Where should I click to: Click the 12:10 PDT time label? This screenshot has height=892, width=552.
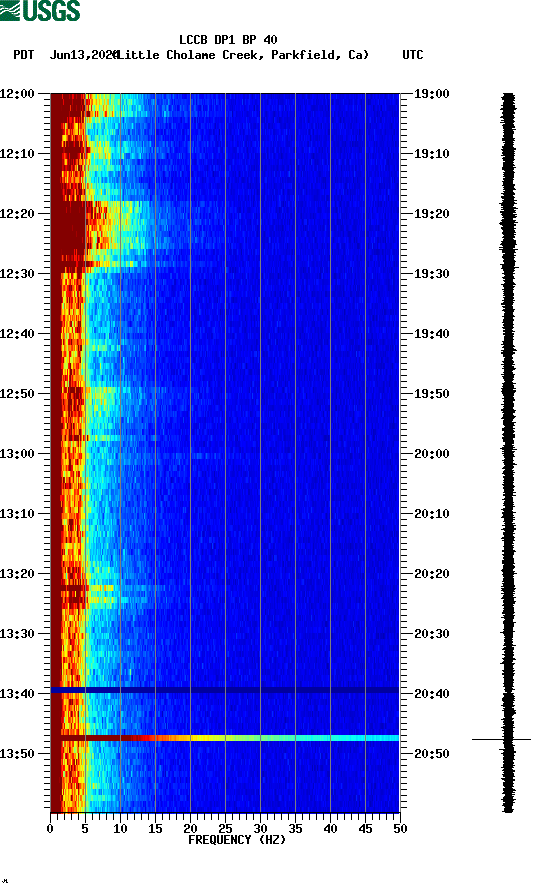18,154
